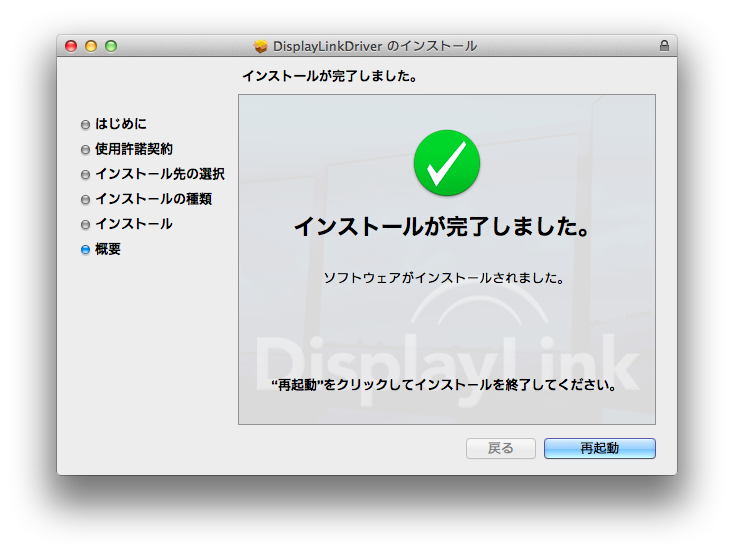Click the disabled 戻る back button
This screenshot has width=734, height=554.
coord(500,448)
